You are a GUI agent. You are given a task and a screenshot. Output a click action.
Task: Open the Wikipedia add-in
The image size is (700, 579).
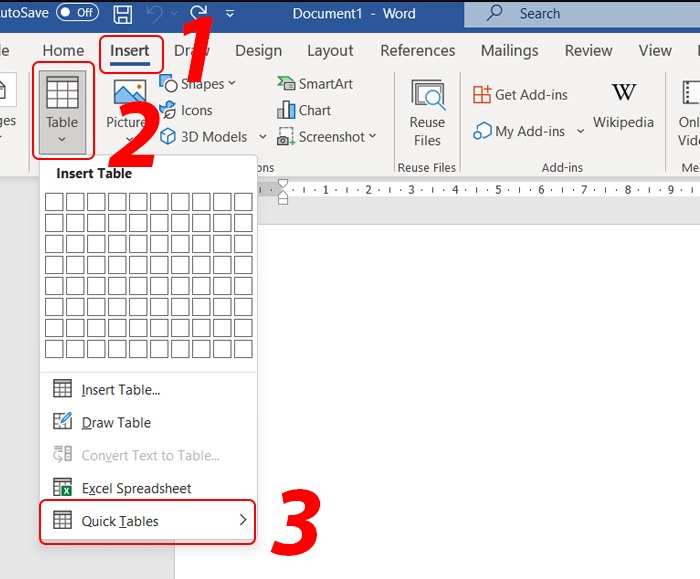point(623,105)
